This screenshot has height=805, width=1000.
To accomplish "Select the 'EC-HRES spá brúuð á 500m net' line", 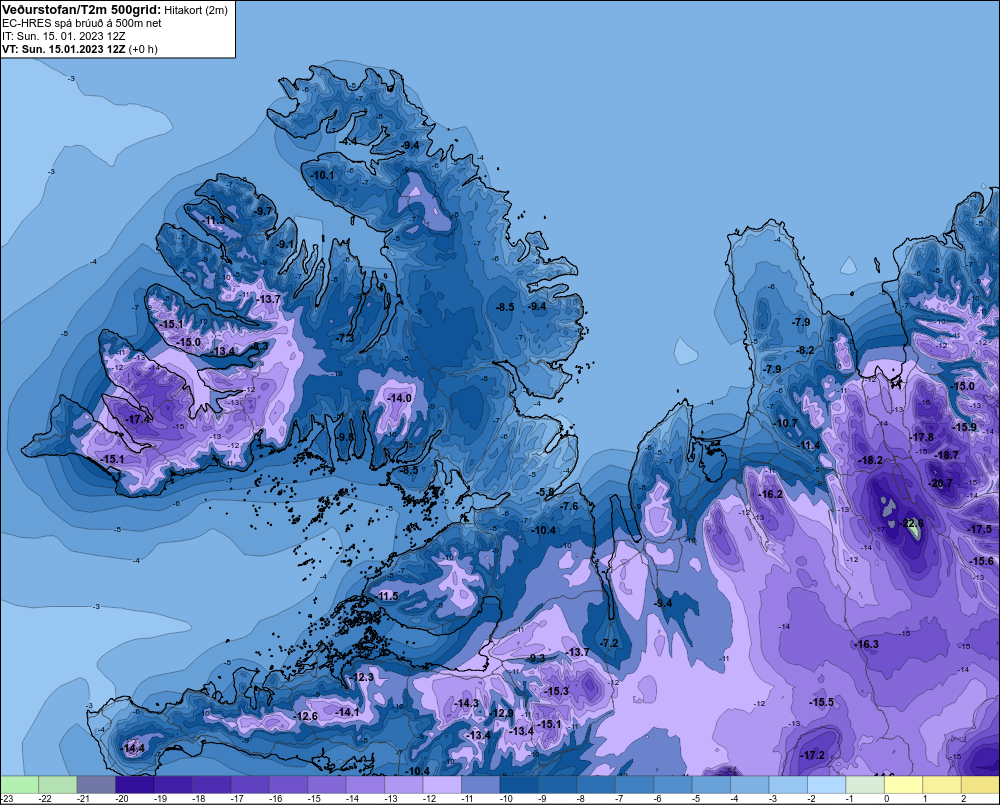I will click(82, 23).
